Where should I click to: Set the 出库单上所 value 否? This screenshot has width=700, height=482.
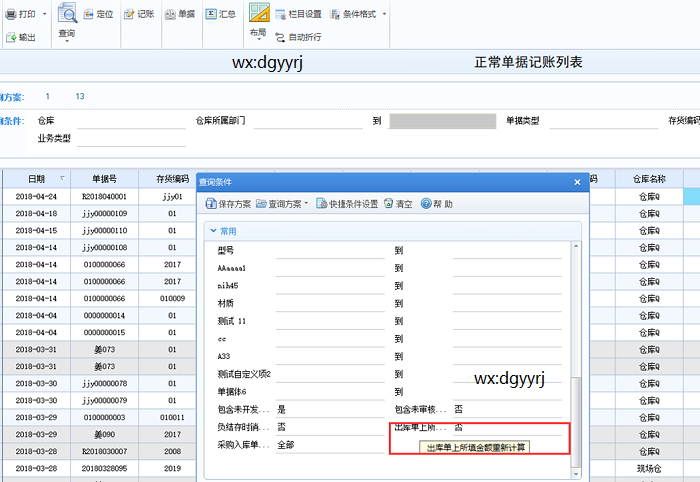pyautogui.click(x=507, y=428)
